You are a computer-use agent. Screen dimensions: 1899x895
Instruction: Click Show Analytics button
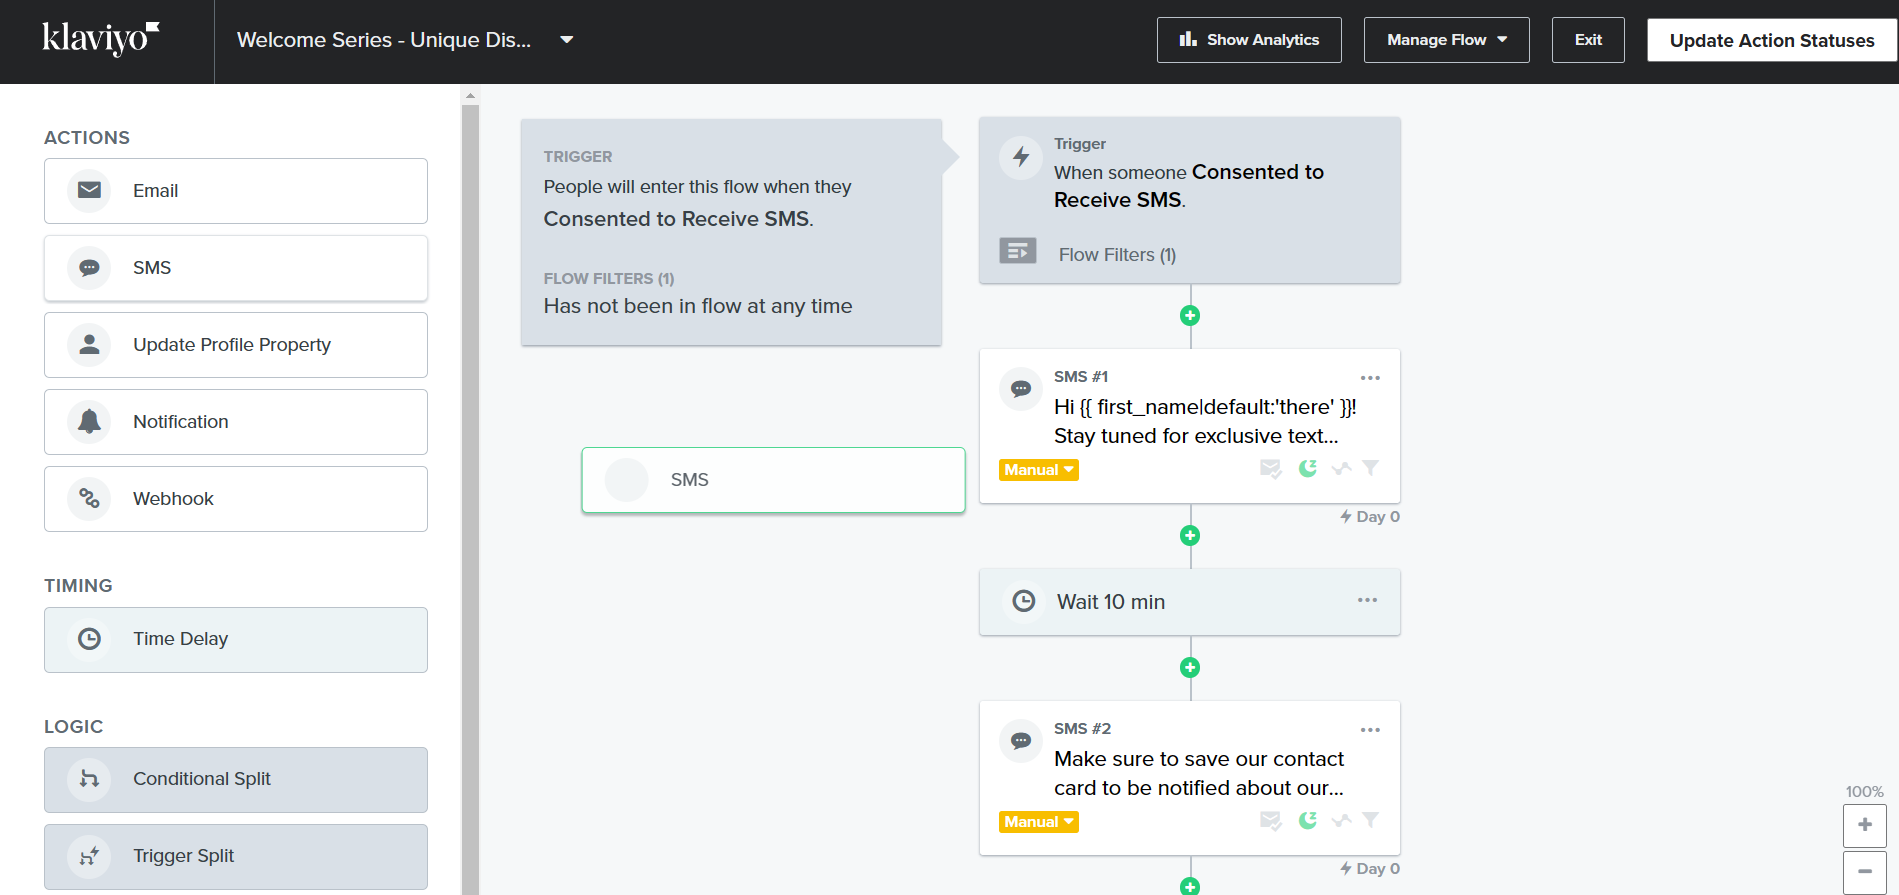pyautogui.click(x=1249, y=40)
